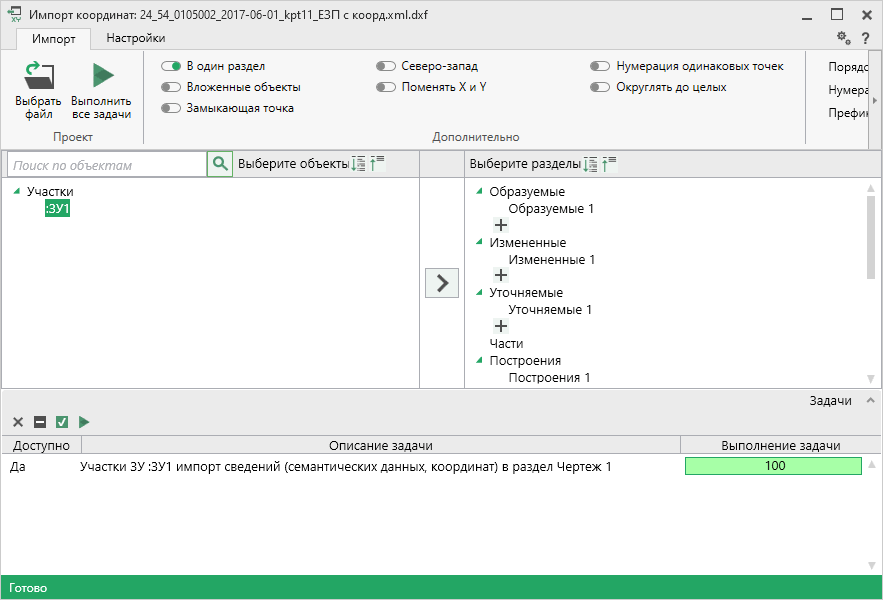Collapse the Уточняемые section node
883x600 pixels.
[x=480, y=293]
